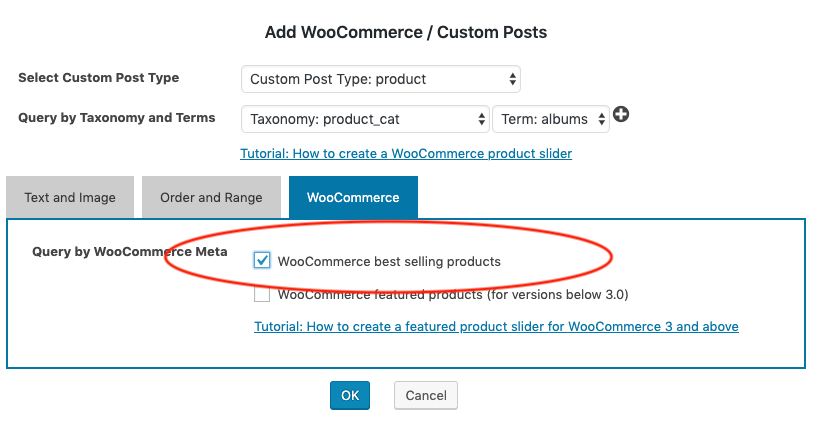
Task: Open WooCommerce product slider tutorial link
Action: tap(406, 154)
